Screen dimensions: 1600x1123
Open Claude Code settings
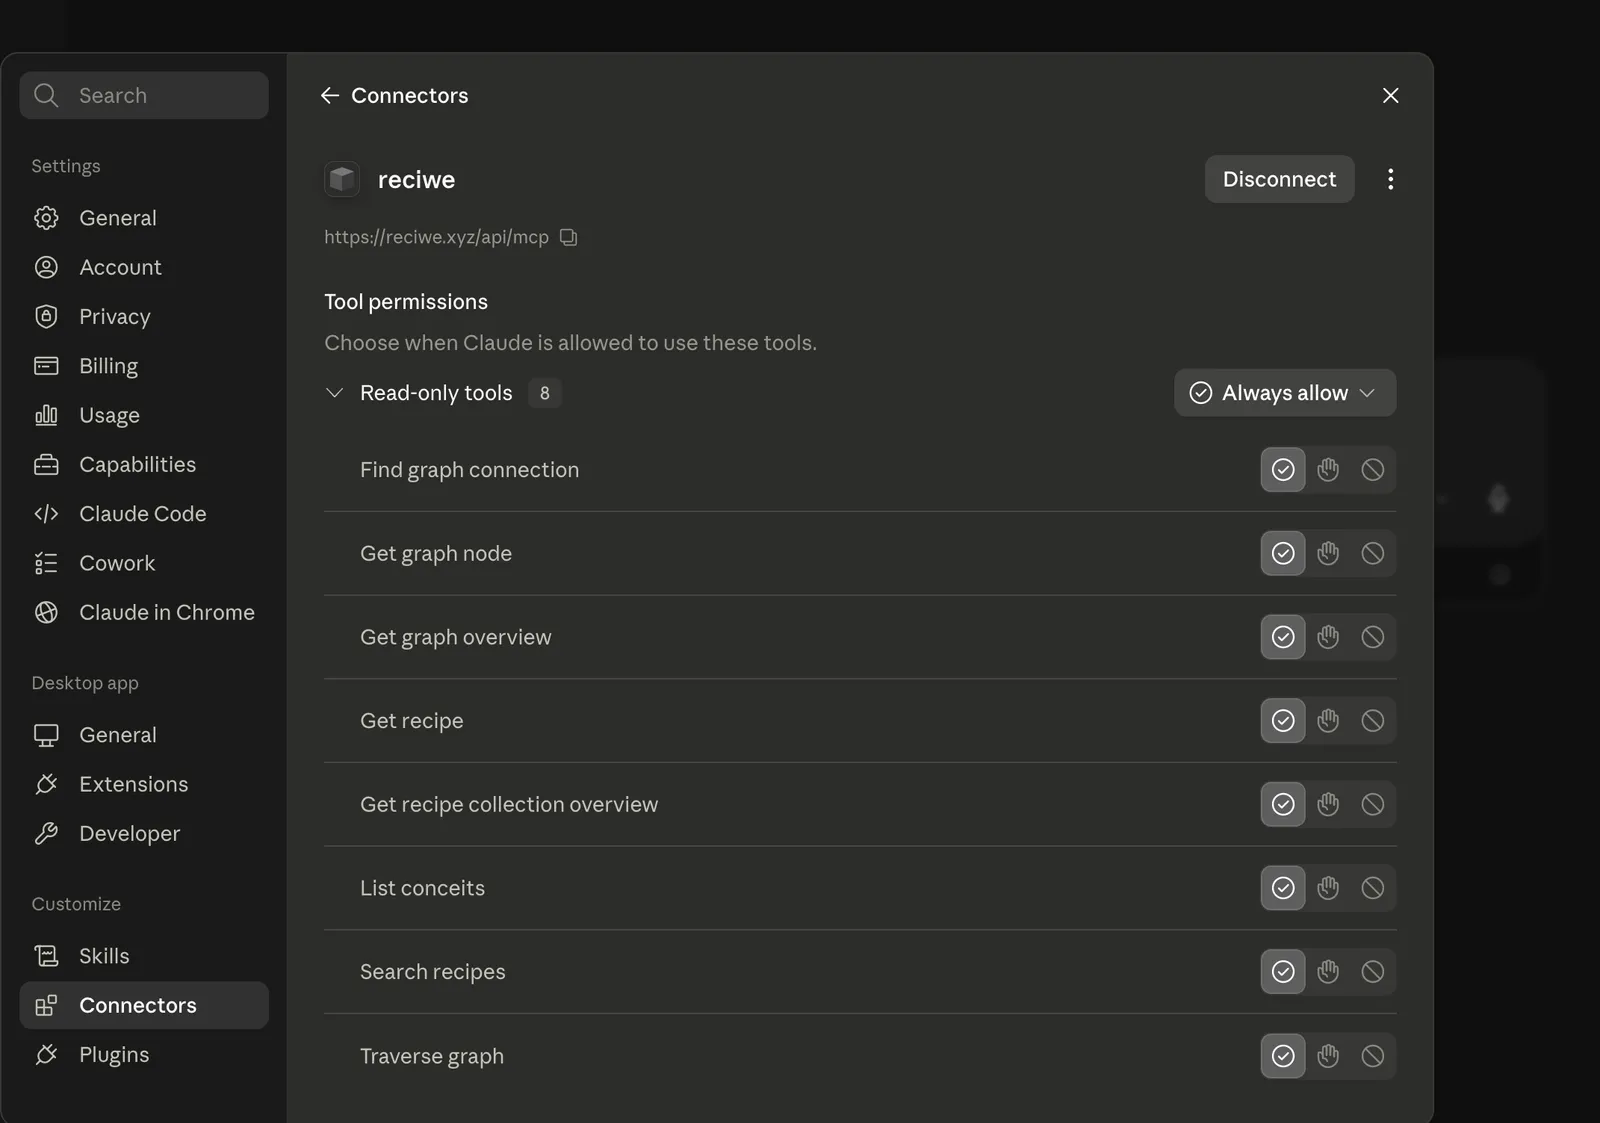[144, 513]
